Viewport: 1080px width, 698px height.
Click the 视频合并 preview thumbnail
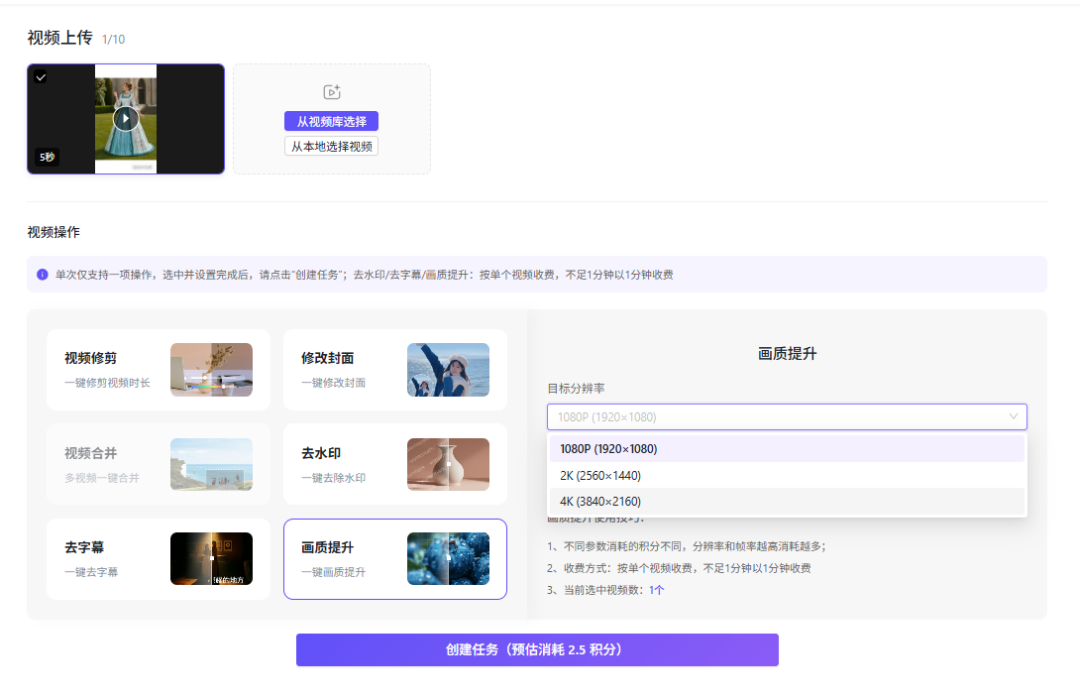(211, 464)
